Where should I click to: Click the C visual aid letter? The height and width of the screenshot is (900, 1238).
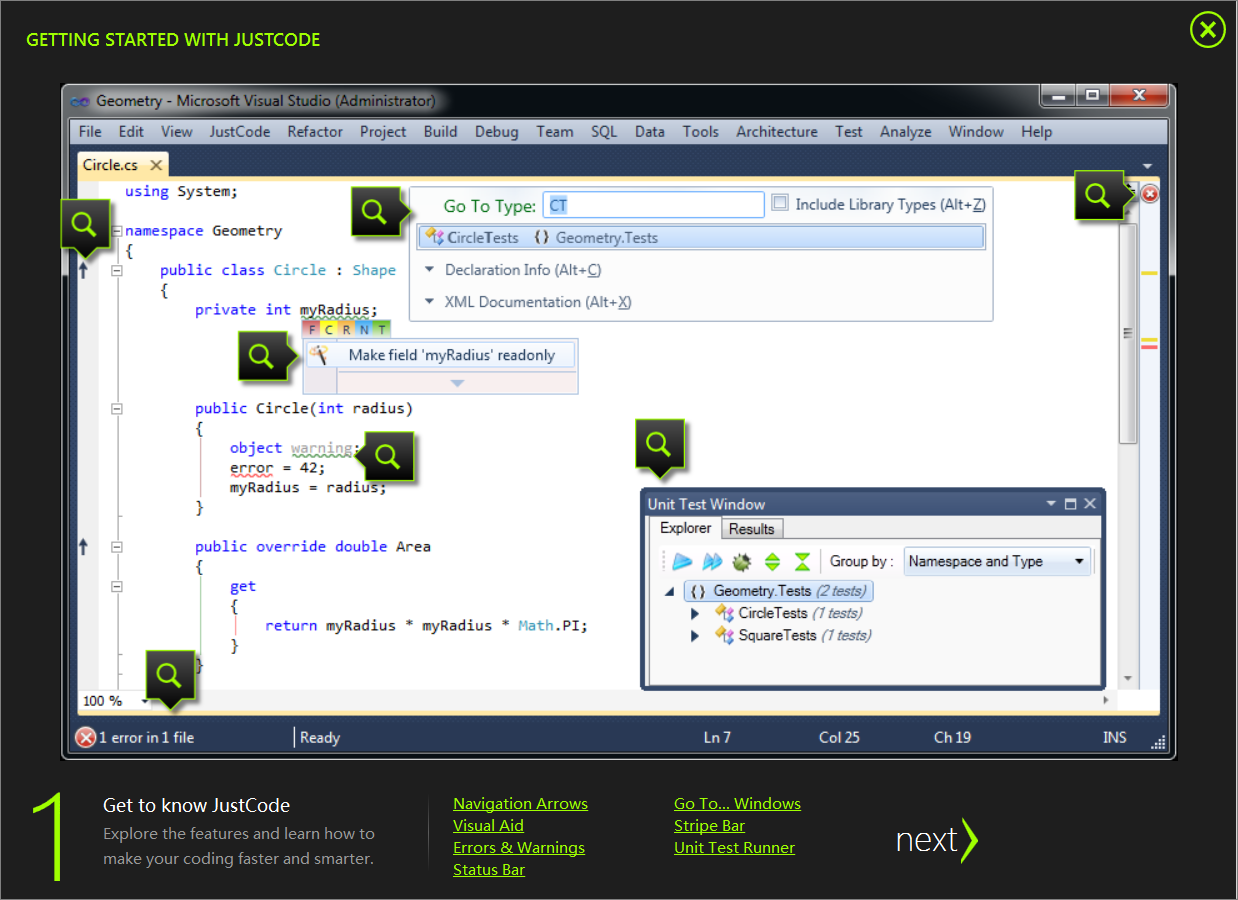click(329, 330)
